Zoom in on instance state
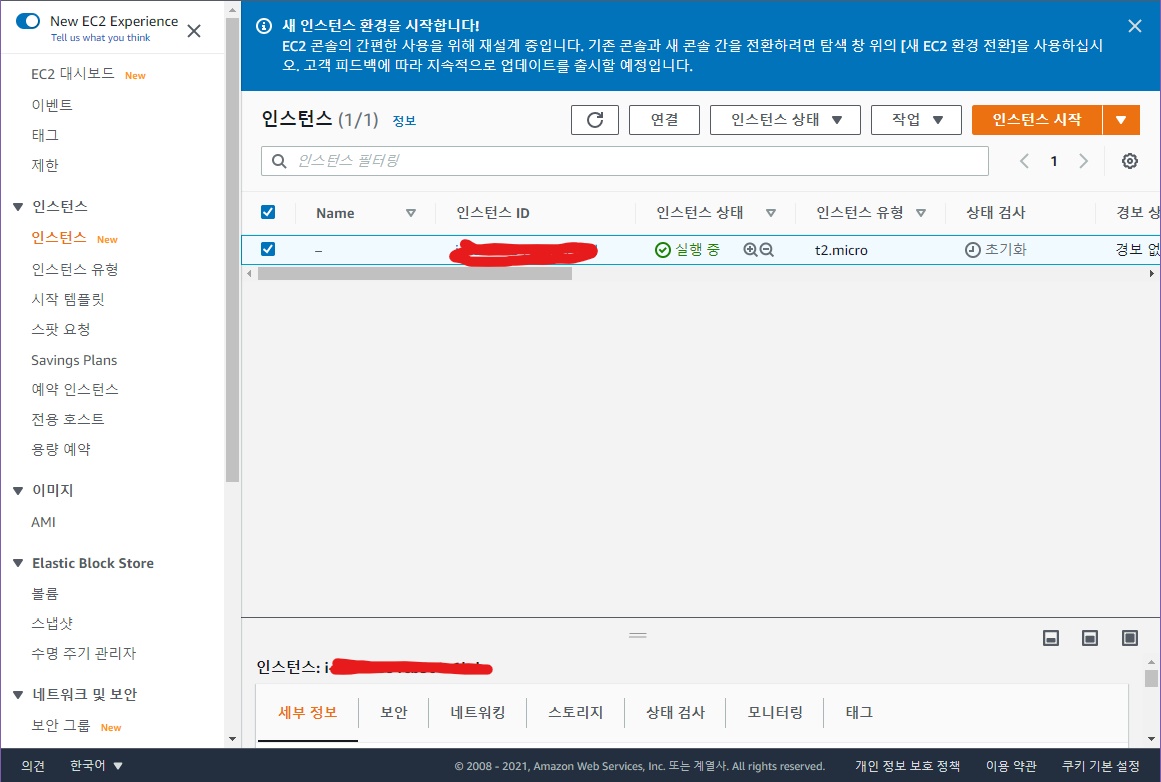 pyautogui.click(x=750, y=250)
